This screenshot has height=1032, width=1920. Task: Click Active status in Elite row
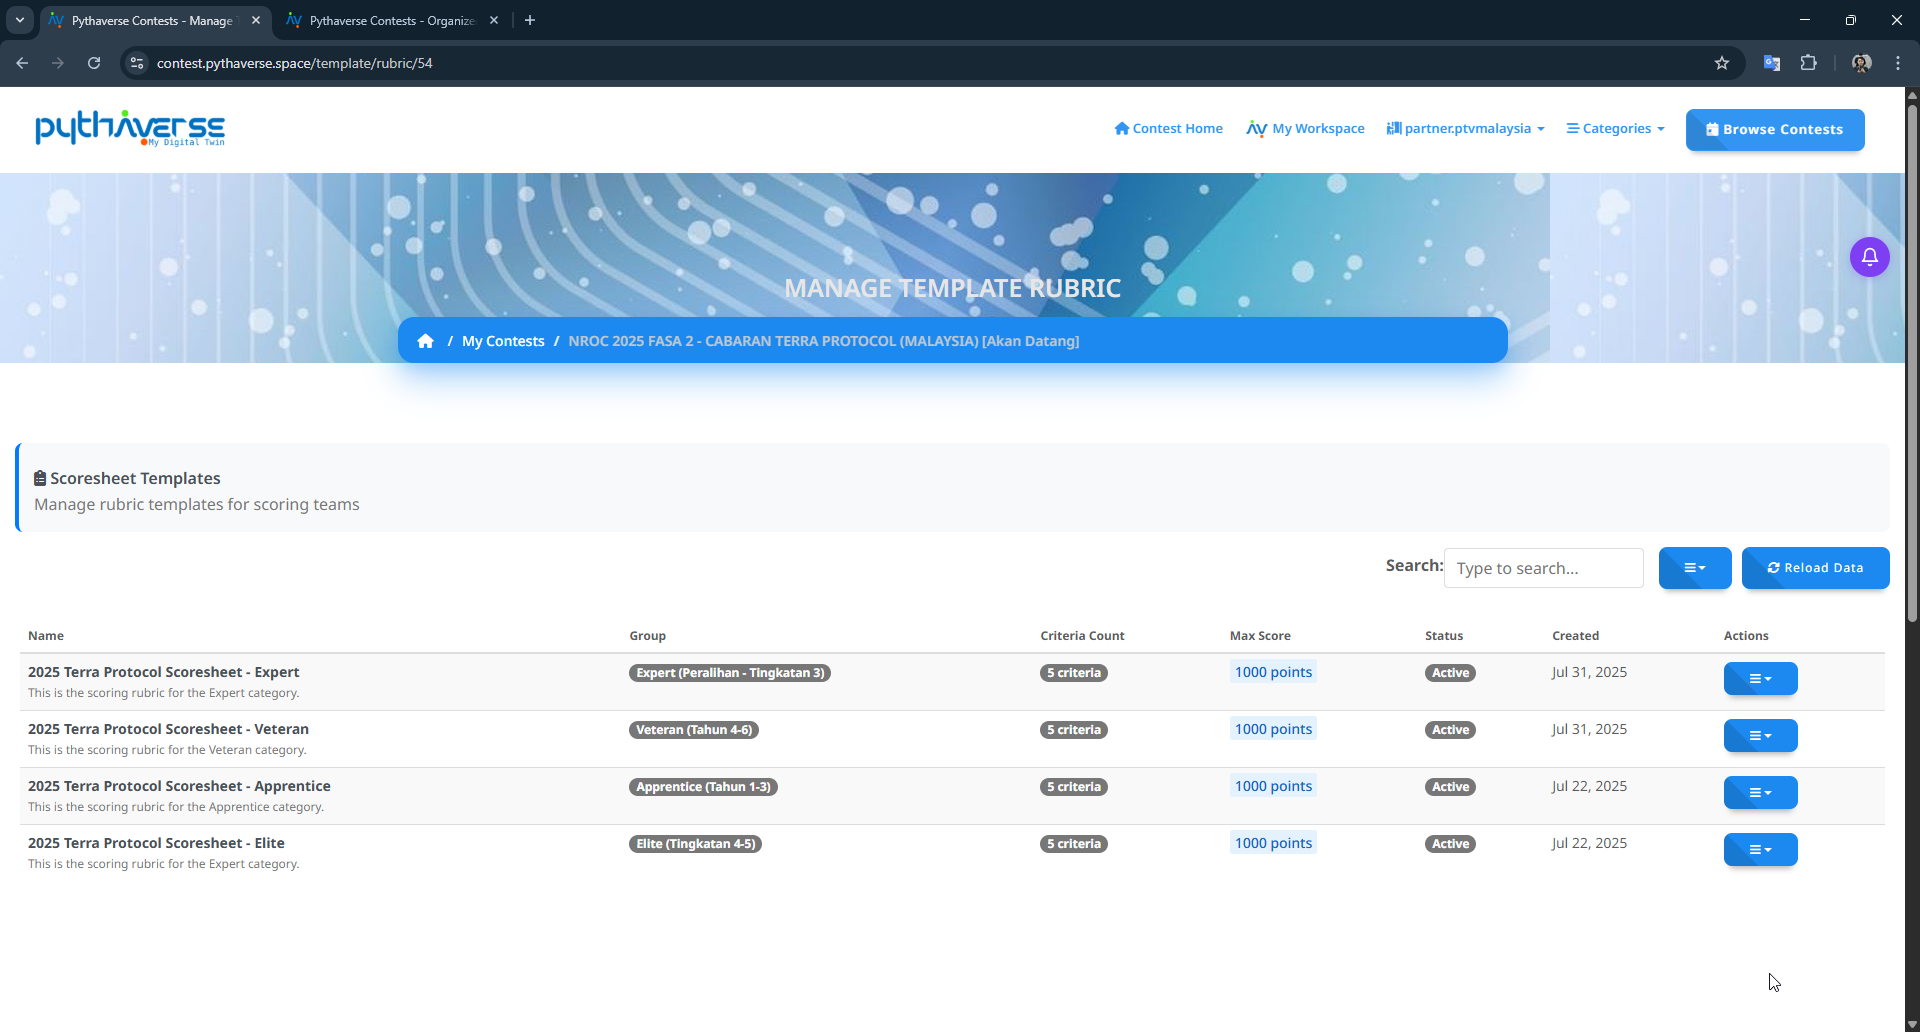click(1450, 844)
